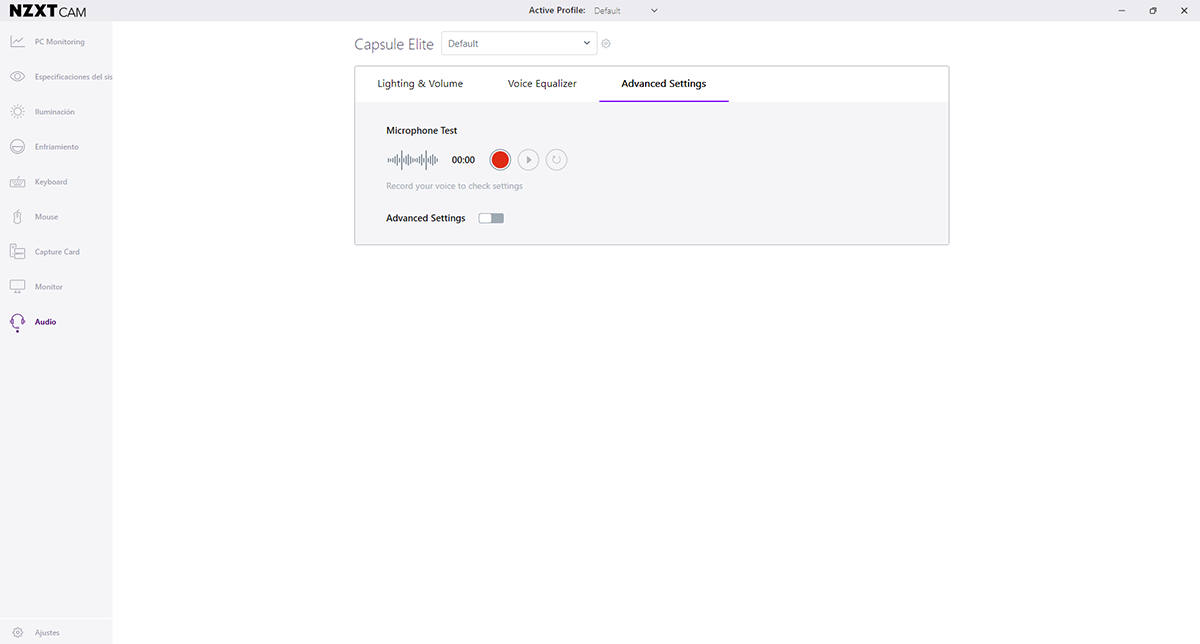Open Ajustes settings label

(x=47, y=633)
